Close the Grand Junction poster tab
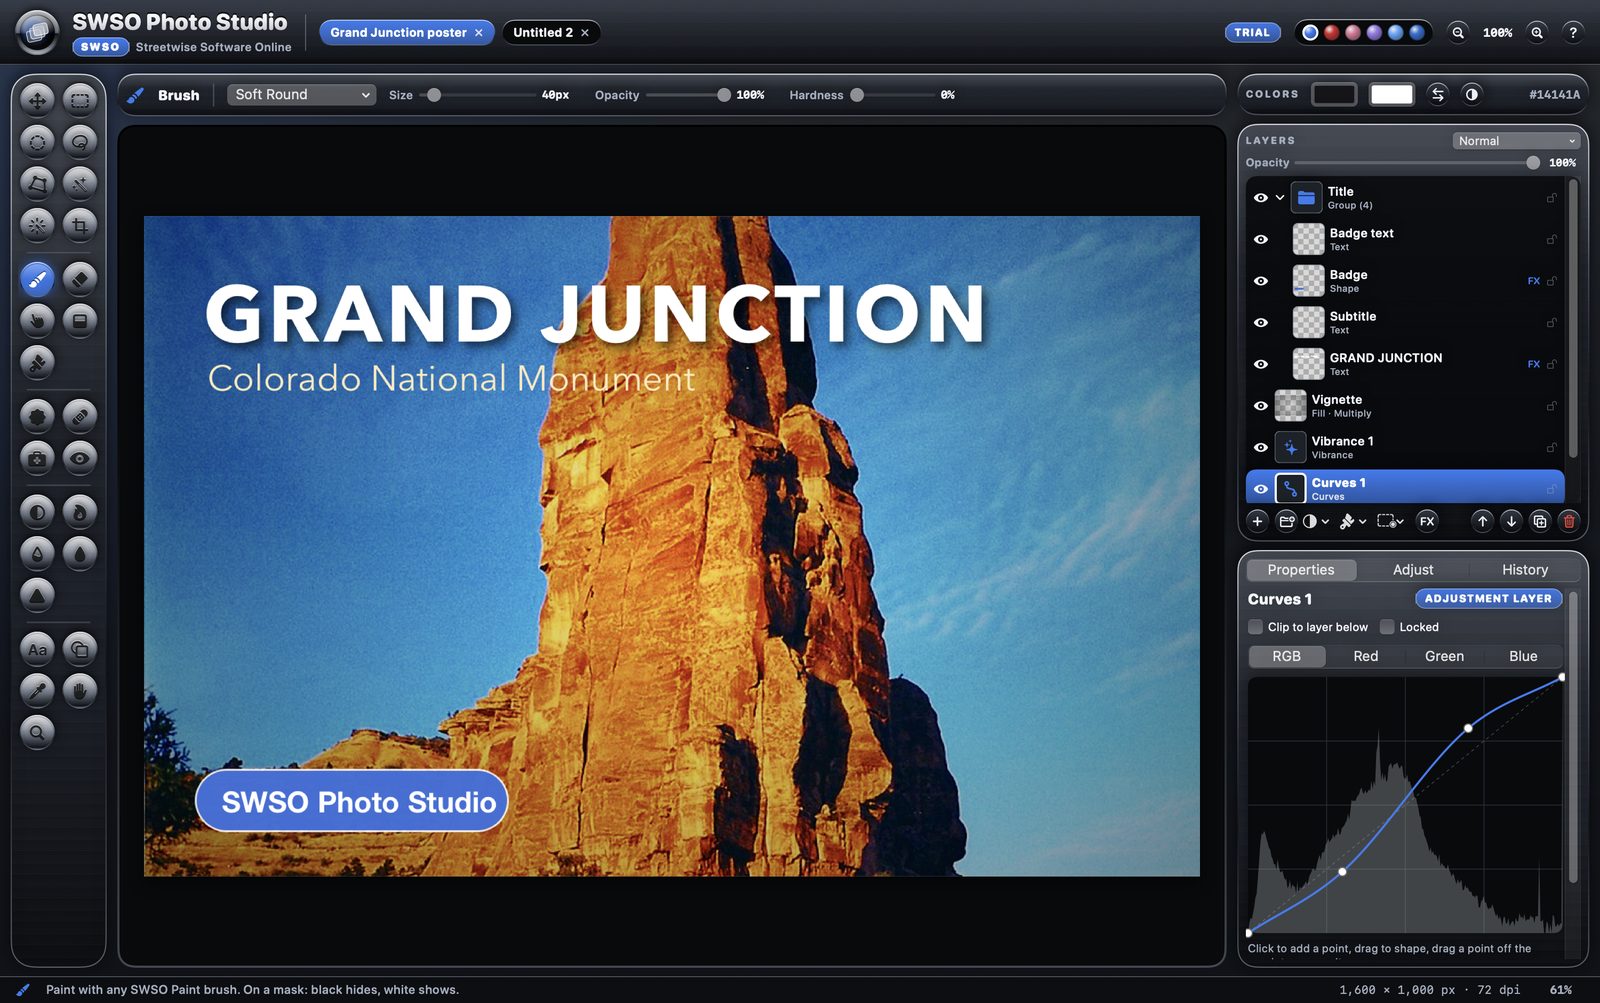 coord(479,33)
